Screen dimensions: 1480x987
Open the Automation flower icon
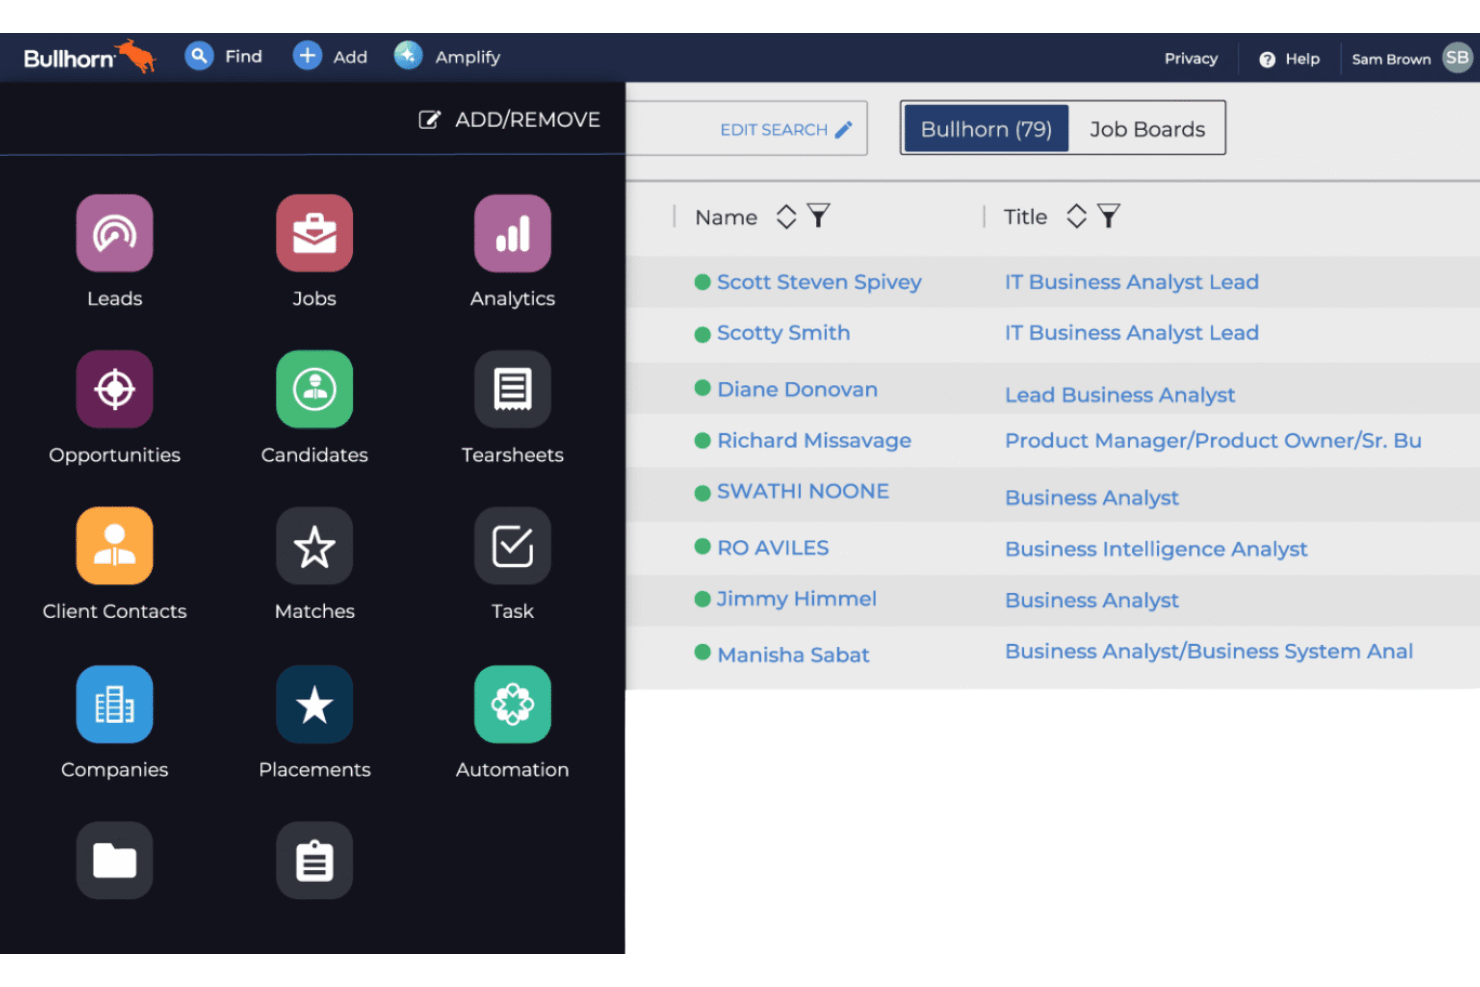512,704
